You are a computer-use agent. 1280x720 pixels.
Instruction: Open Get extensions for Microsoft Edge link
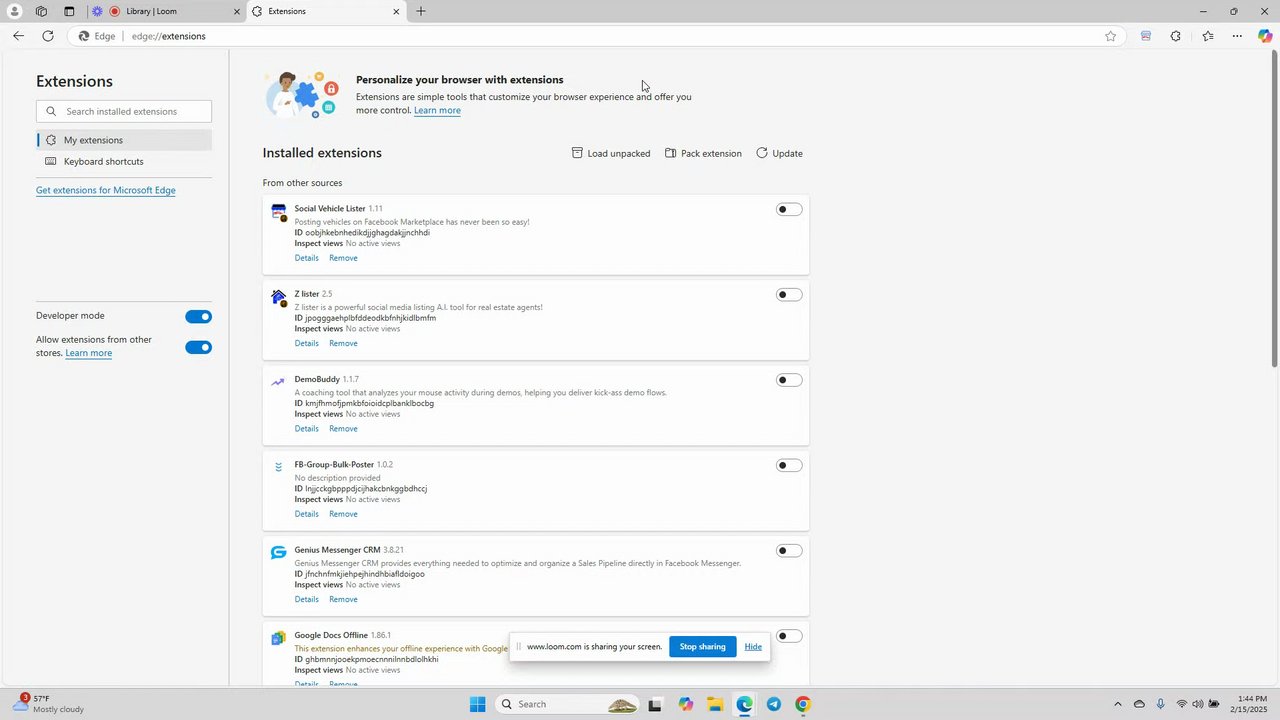(106, 190)
